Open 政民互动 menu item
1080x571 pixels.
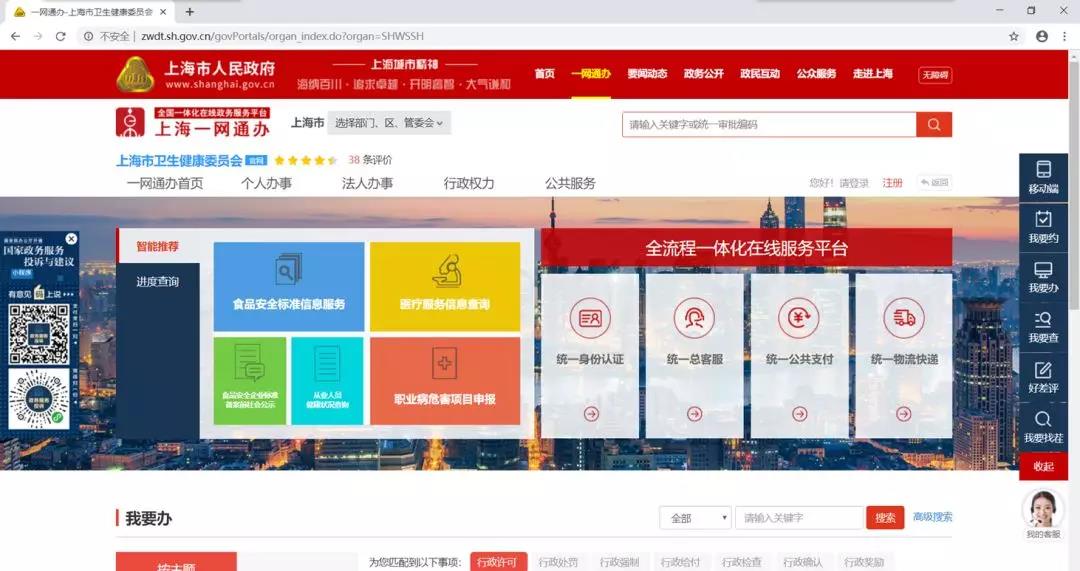[760, 74]
